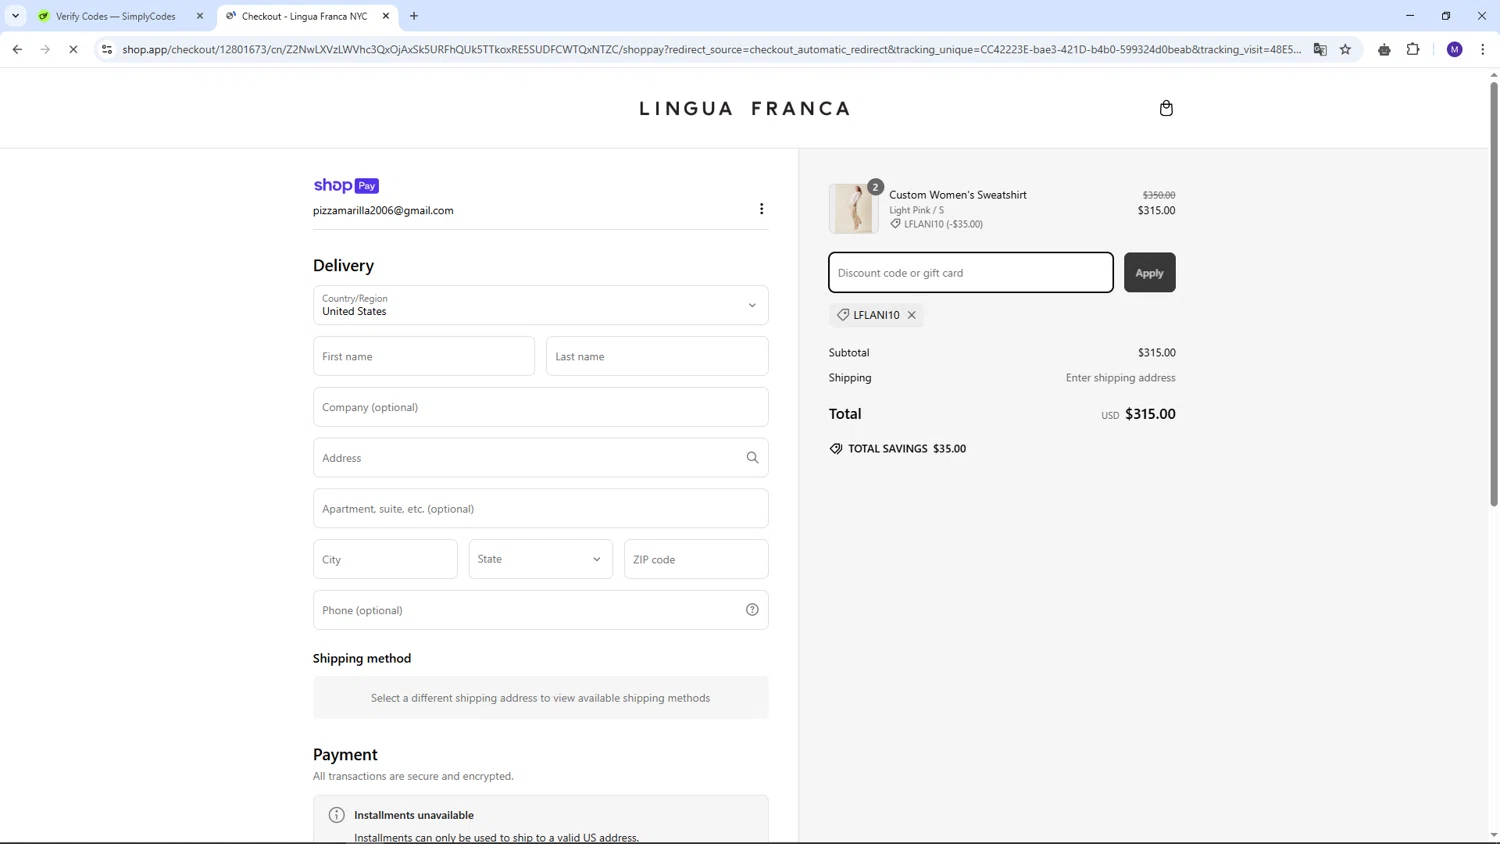Viewport: 1500px width, 844px height.
Task: Click the Total $315.00 amount
Action: click(1150, 414)
